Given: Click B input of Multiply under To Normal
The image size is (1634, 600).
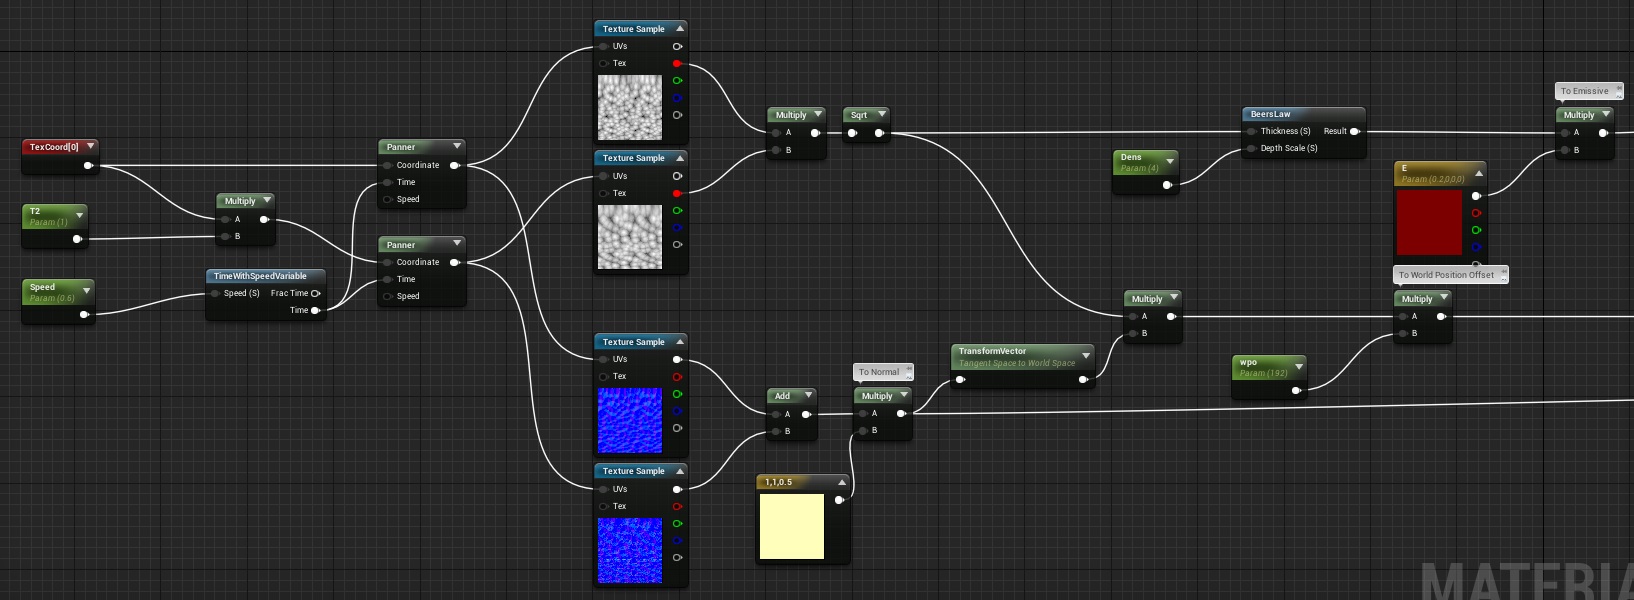Looking at the screenshot, I should coord(863,430).
